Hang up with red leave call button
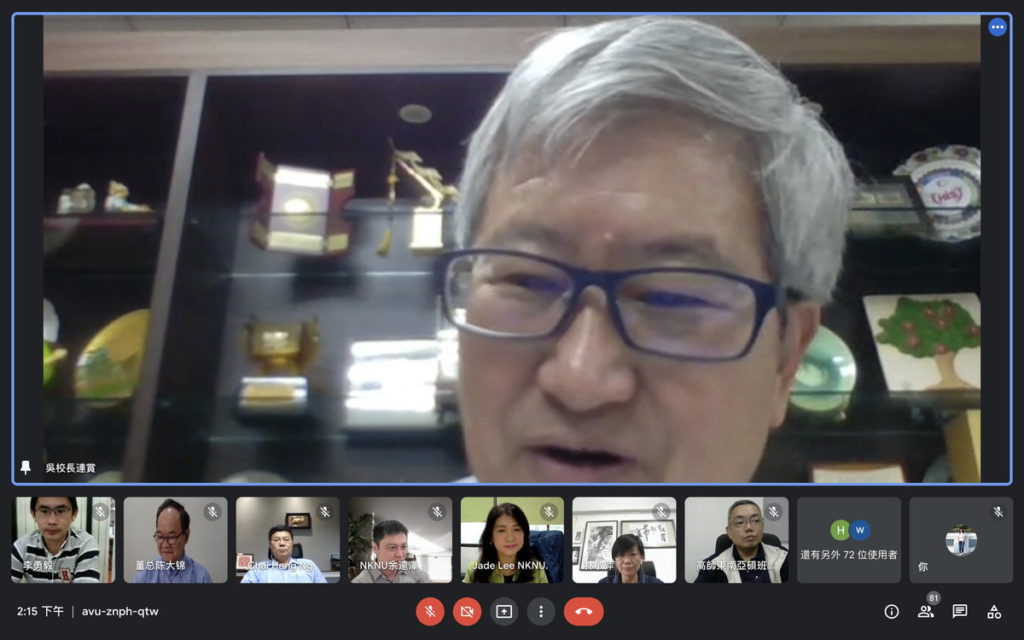1024x640 pixels. (584, 612)
